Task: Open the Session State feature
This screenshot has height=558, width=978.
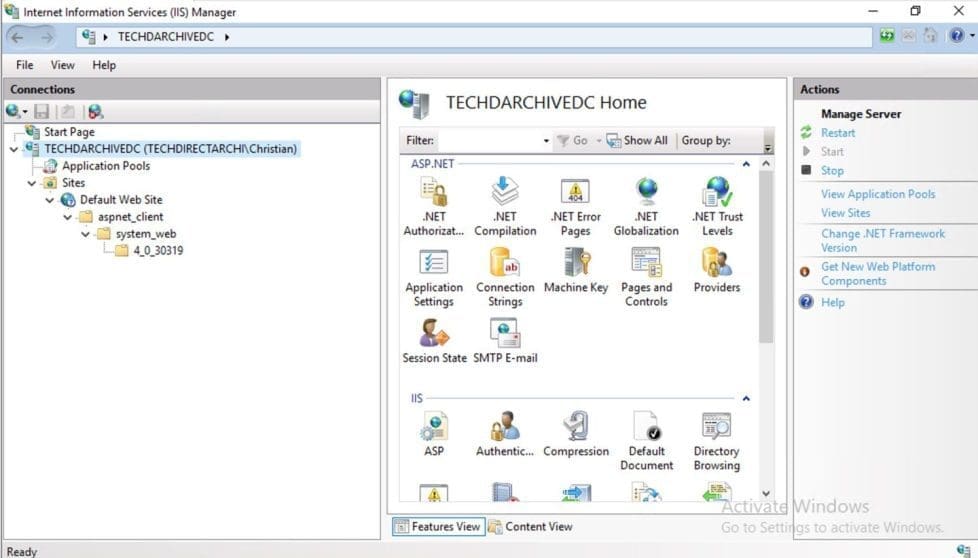Action: 434,341
